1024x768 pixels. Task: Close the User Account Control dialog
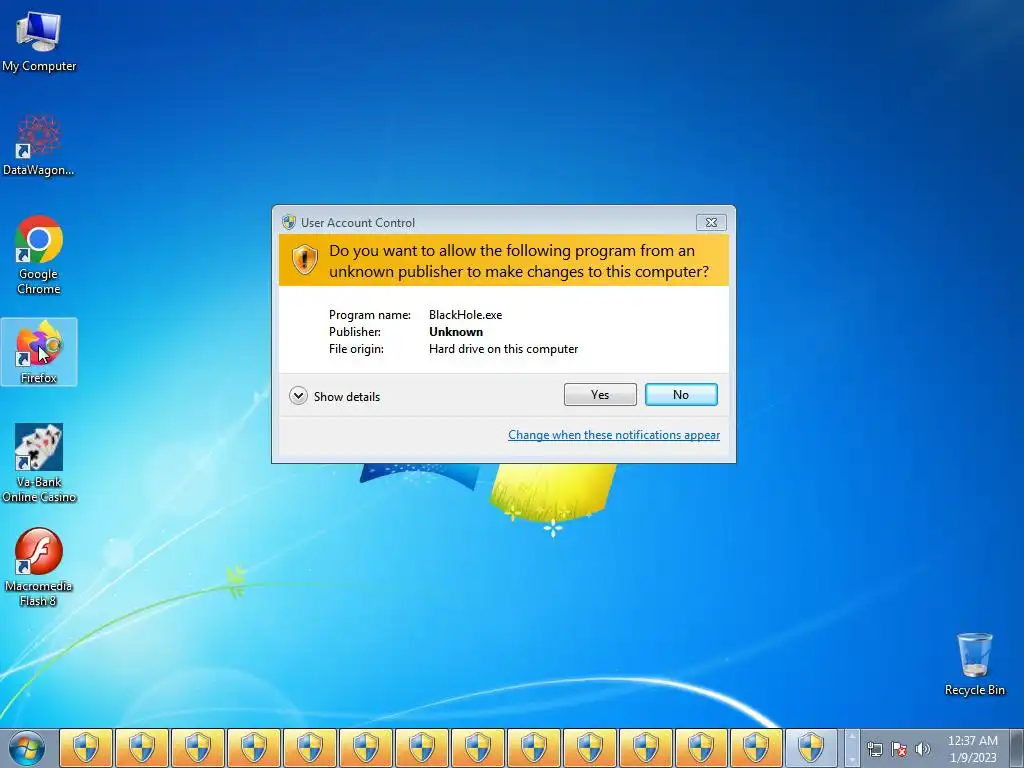point(711,223)
